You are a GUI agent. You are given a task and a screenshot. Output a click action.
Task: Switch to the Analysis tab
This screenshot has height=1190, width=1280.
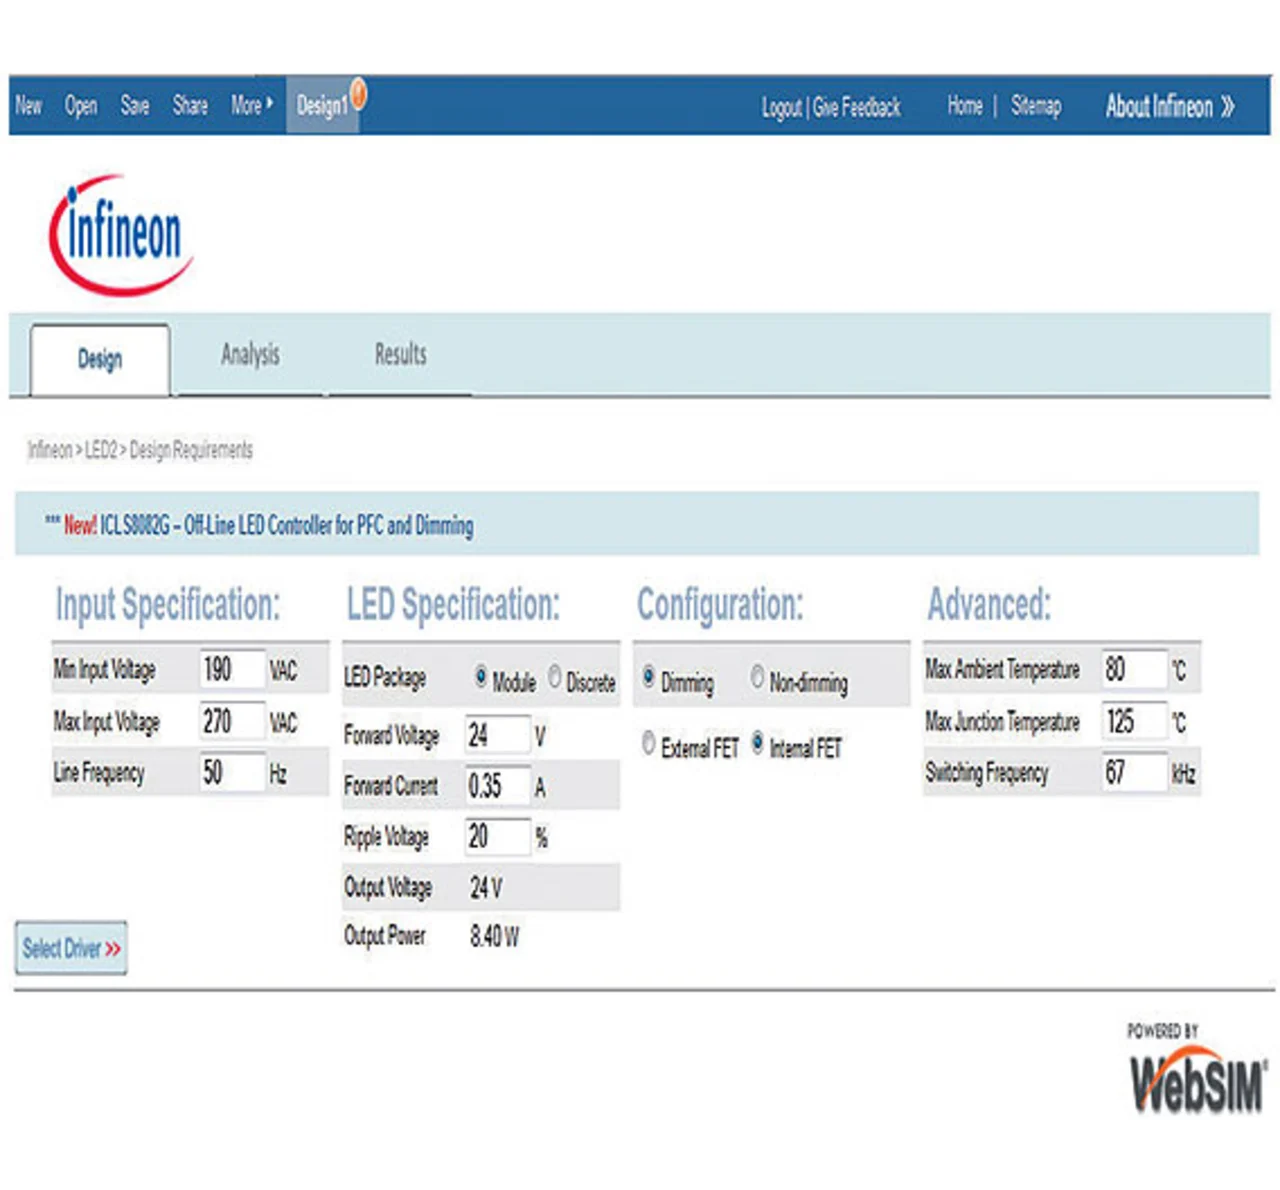pyautogui.click(x=250, y=354)
